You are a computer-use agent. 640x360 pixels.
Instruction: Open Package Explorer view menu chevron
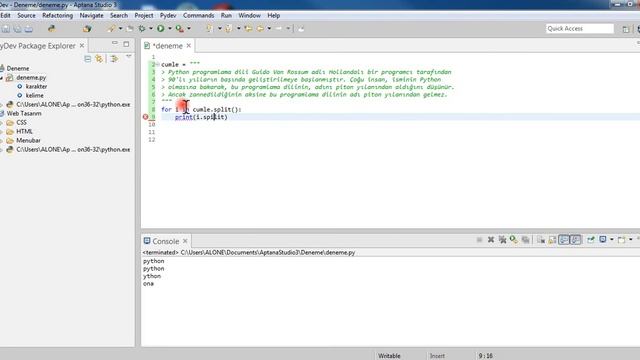pyautogui.click(x=129, y=57)
